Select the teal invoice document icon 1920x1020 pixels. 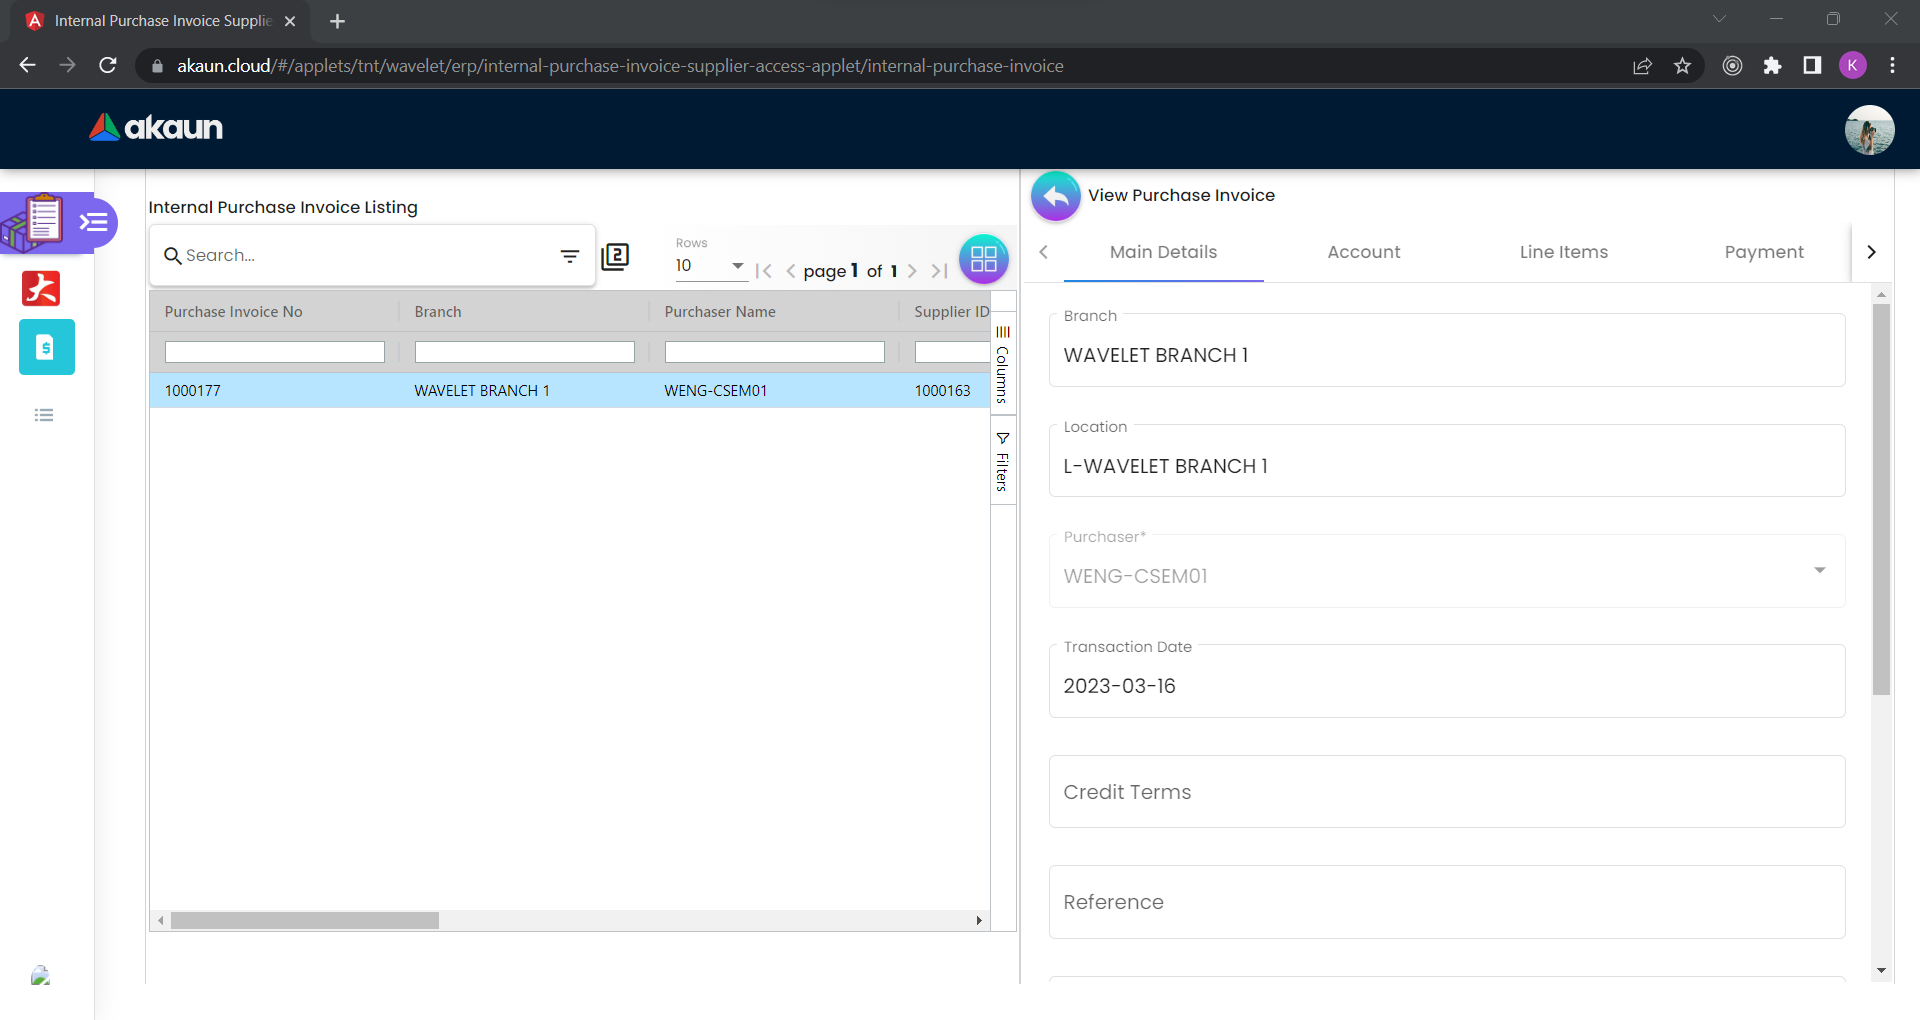click(46, 347)
